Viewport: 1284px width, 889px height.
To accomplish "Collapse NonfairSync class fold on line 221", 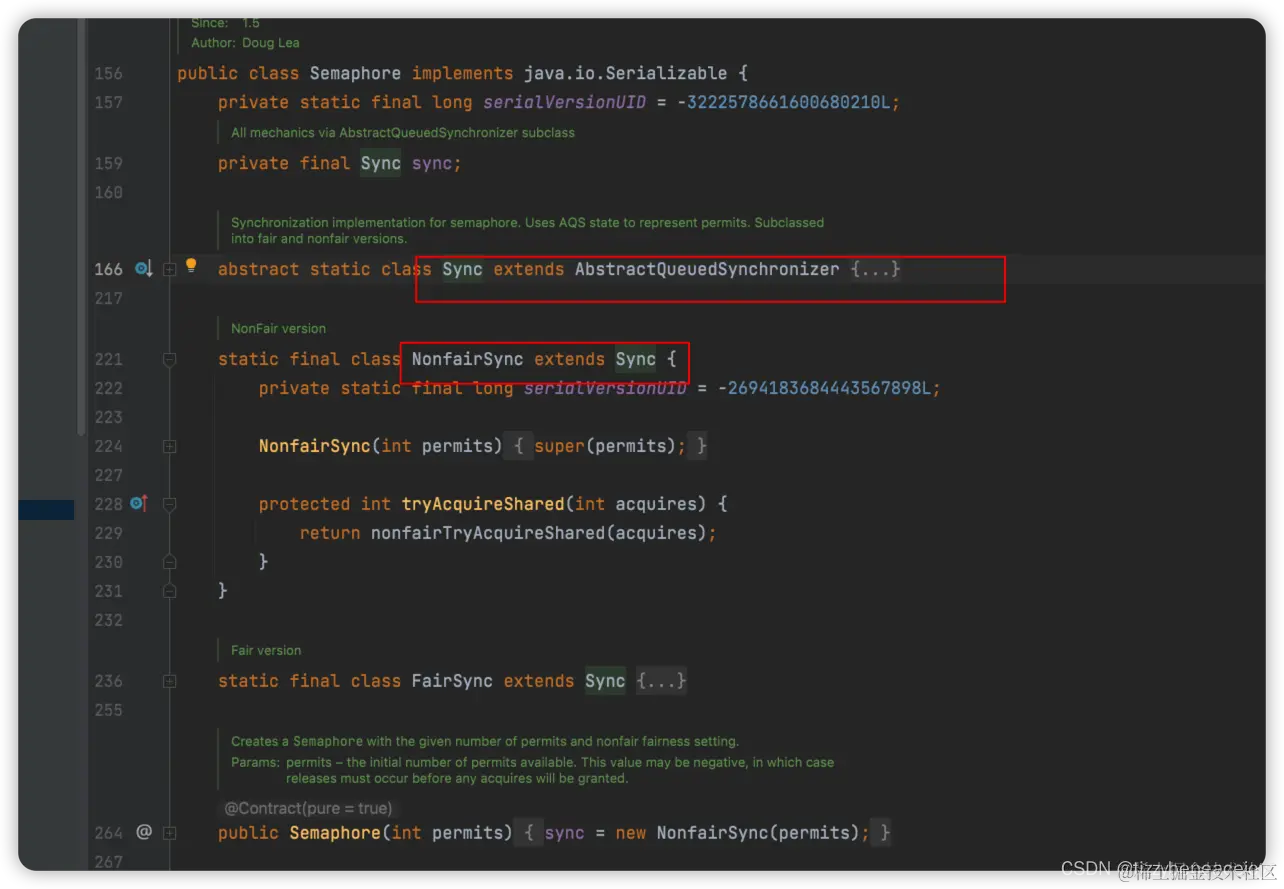I will click(170, 359).
